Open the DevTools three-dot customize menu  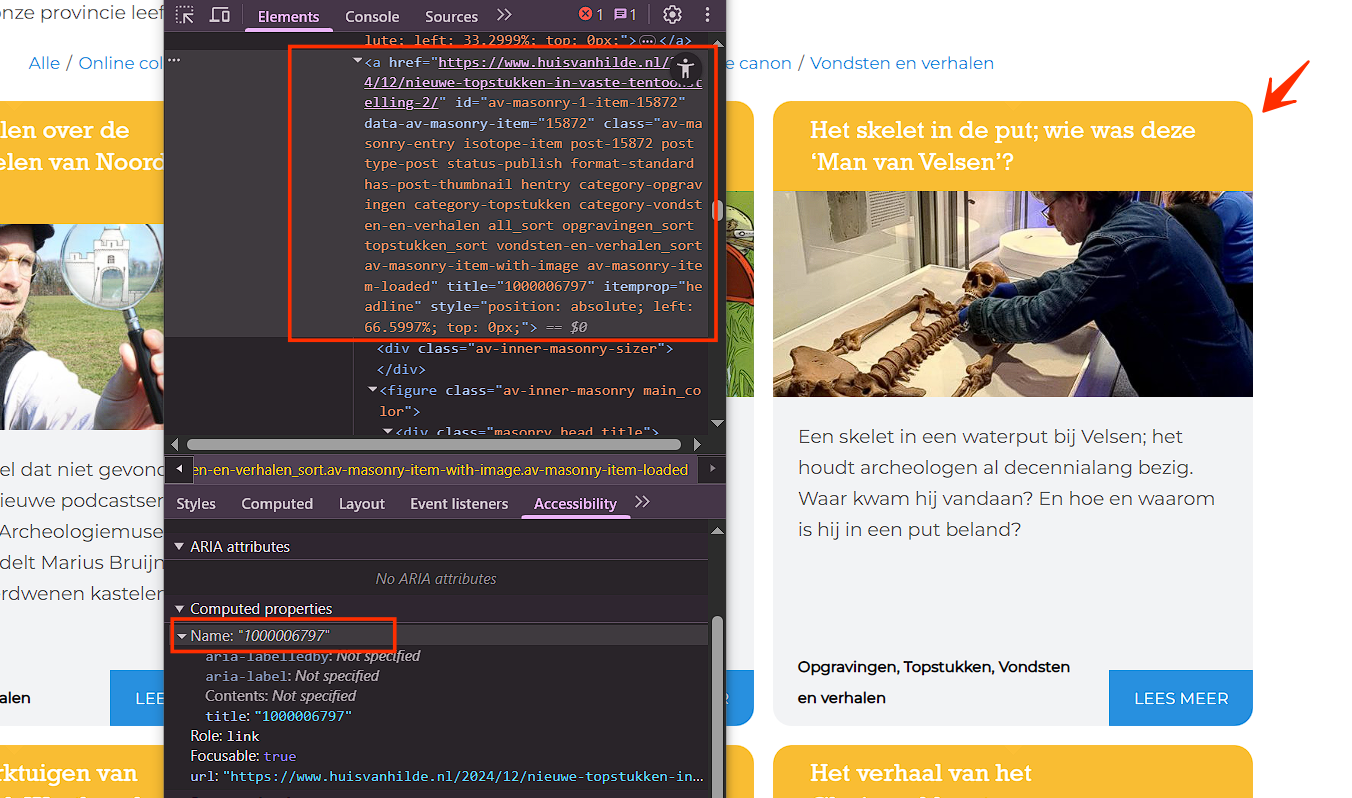707,15
